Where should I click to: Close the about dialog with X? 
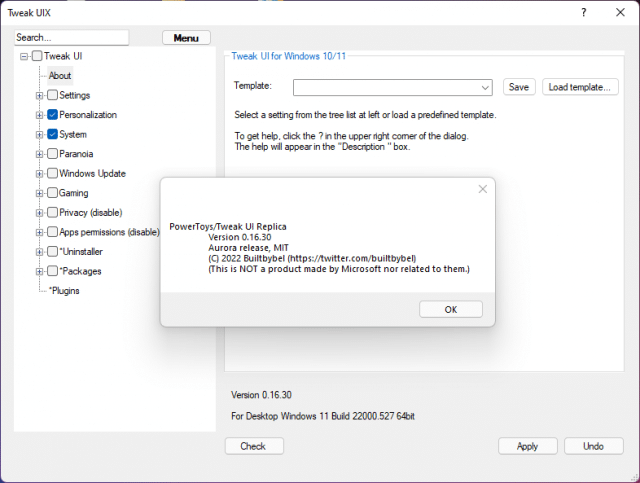[x=483, y=189]
